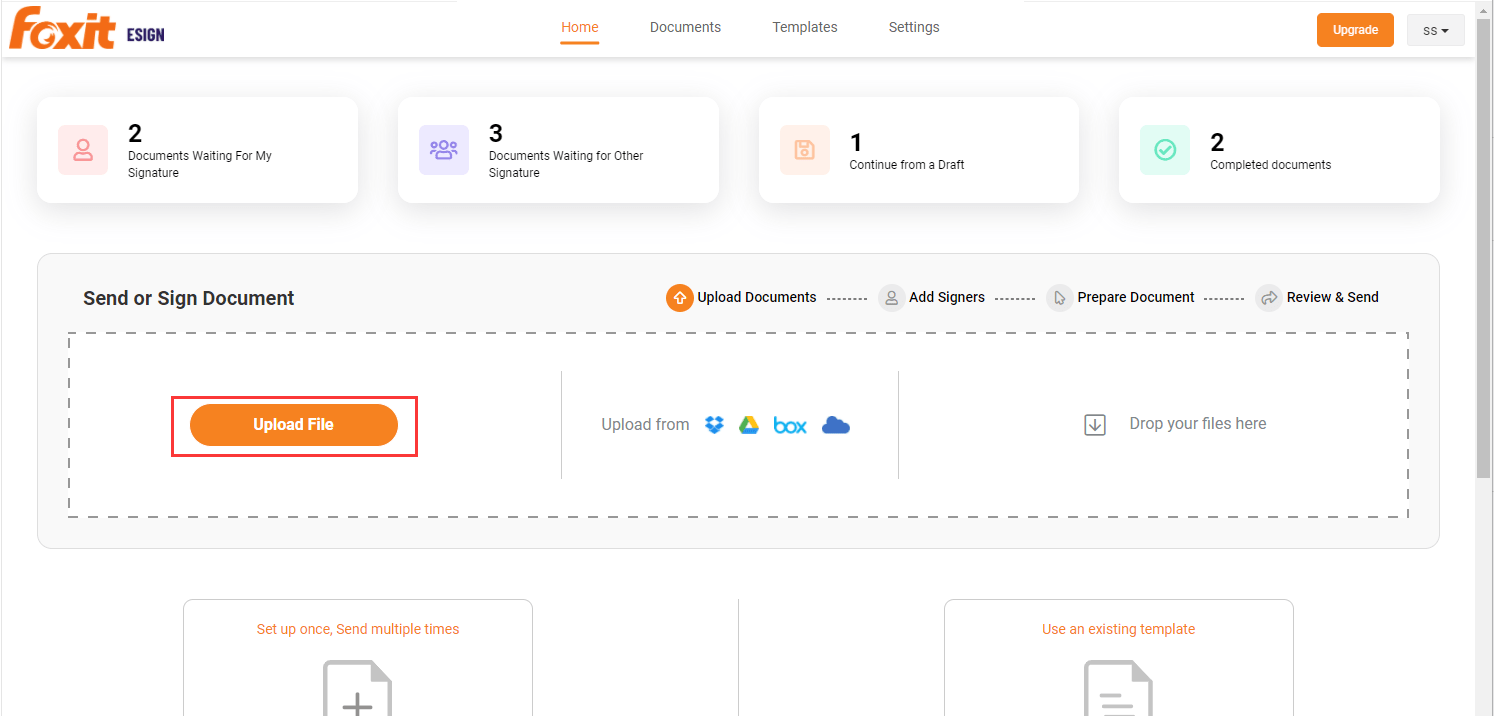
Task: Click the Add Signers step icon
Action: [x=891, y=297]
